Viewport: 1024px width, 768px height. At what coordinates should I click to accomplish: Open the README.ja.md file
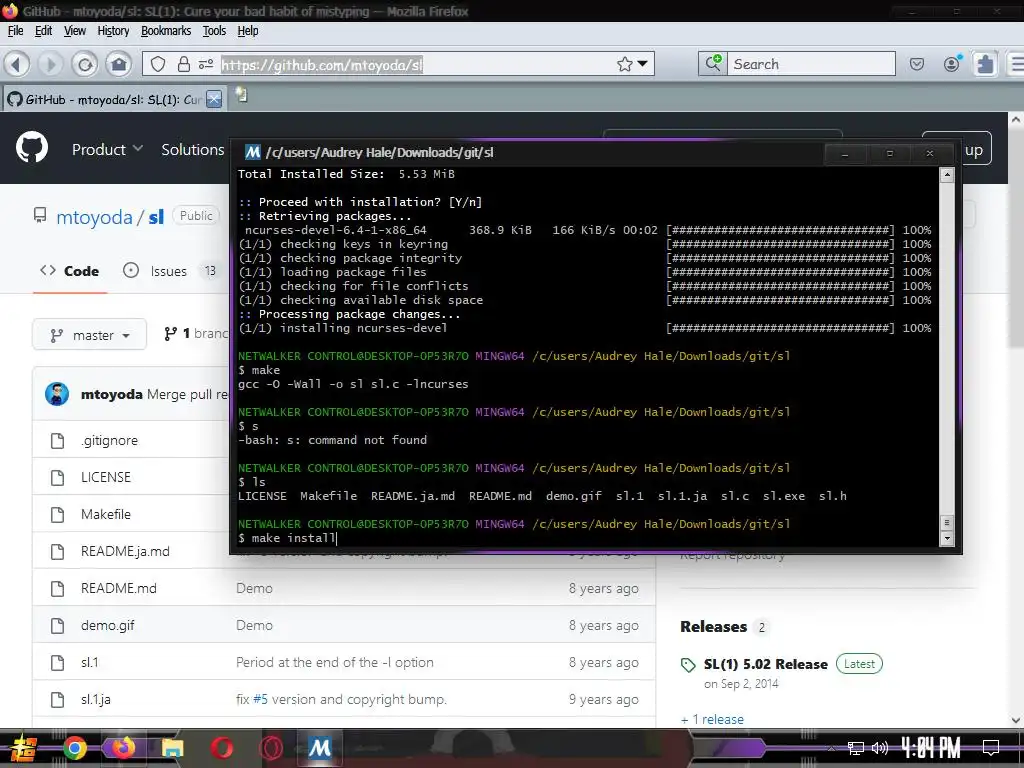coord(125,552)
